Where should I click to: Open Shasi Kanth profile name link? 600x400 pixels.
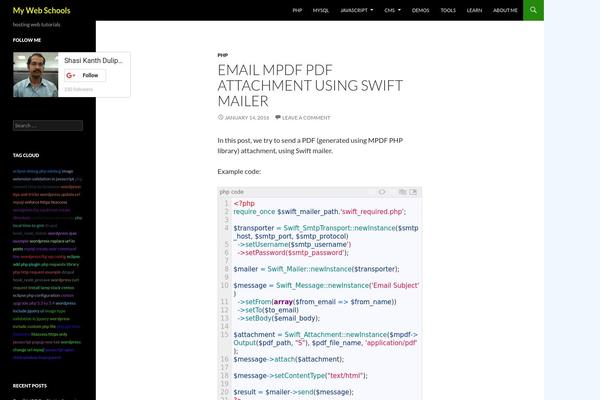click(x=93, y=60)
